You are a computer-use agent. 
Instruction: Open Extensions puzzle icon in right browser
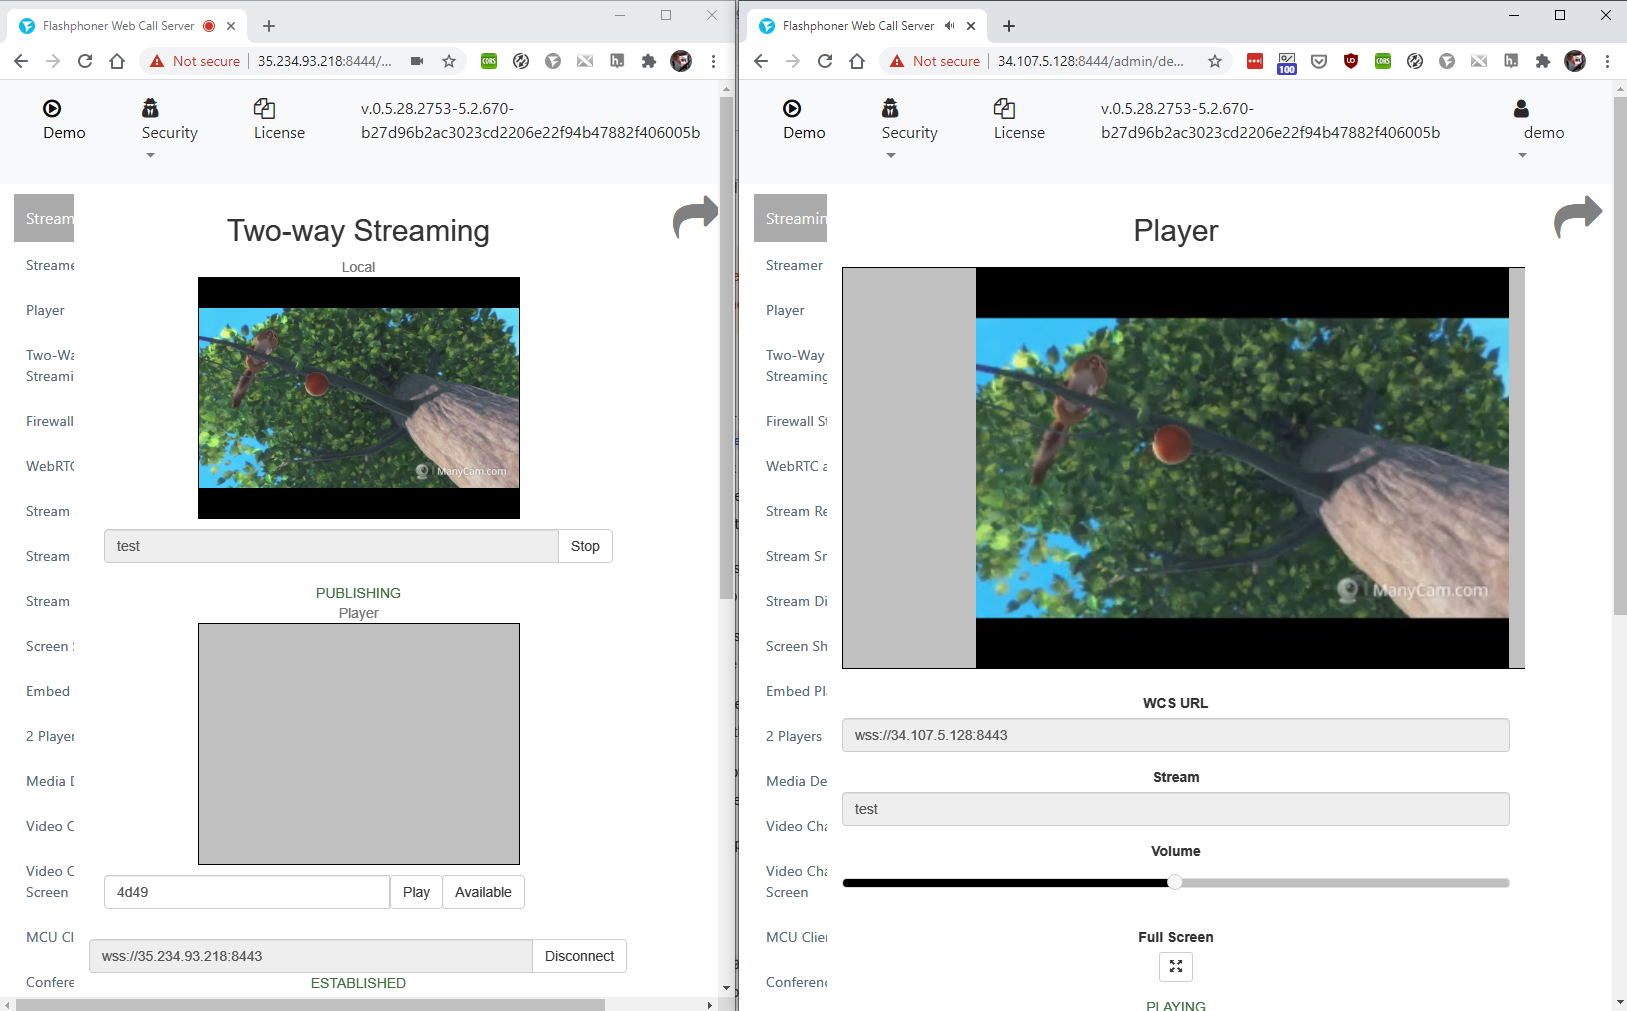tap(1542, 61)
